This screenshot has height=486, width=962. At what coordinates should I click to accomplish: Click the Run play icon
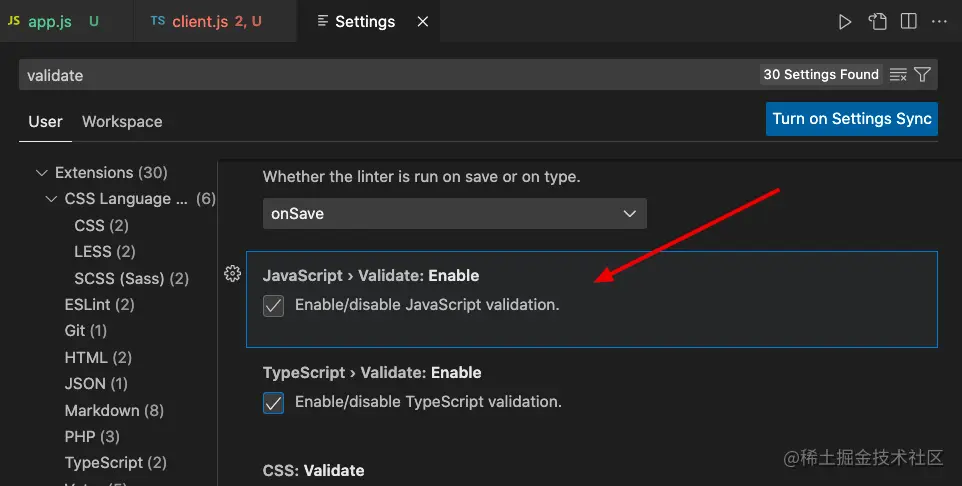pyautogui.click(x=845, y=21)
